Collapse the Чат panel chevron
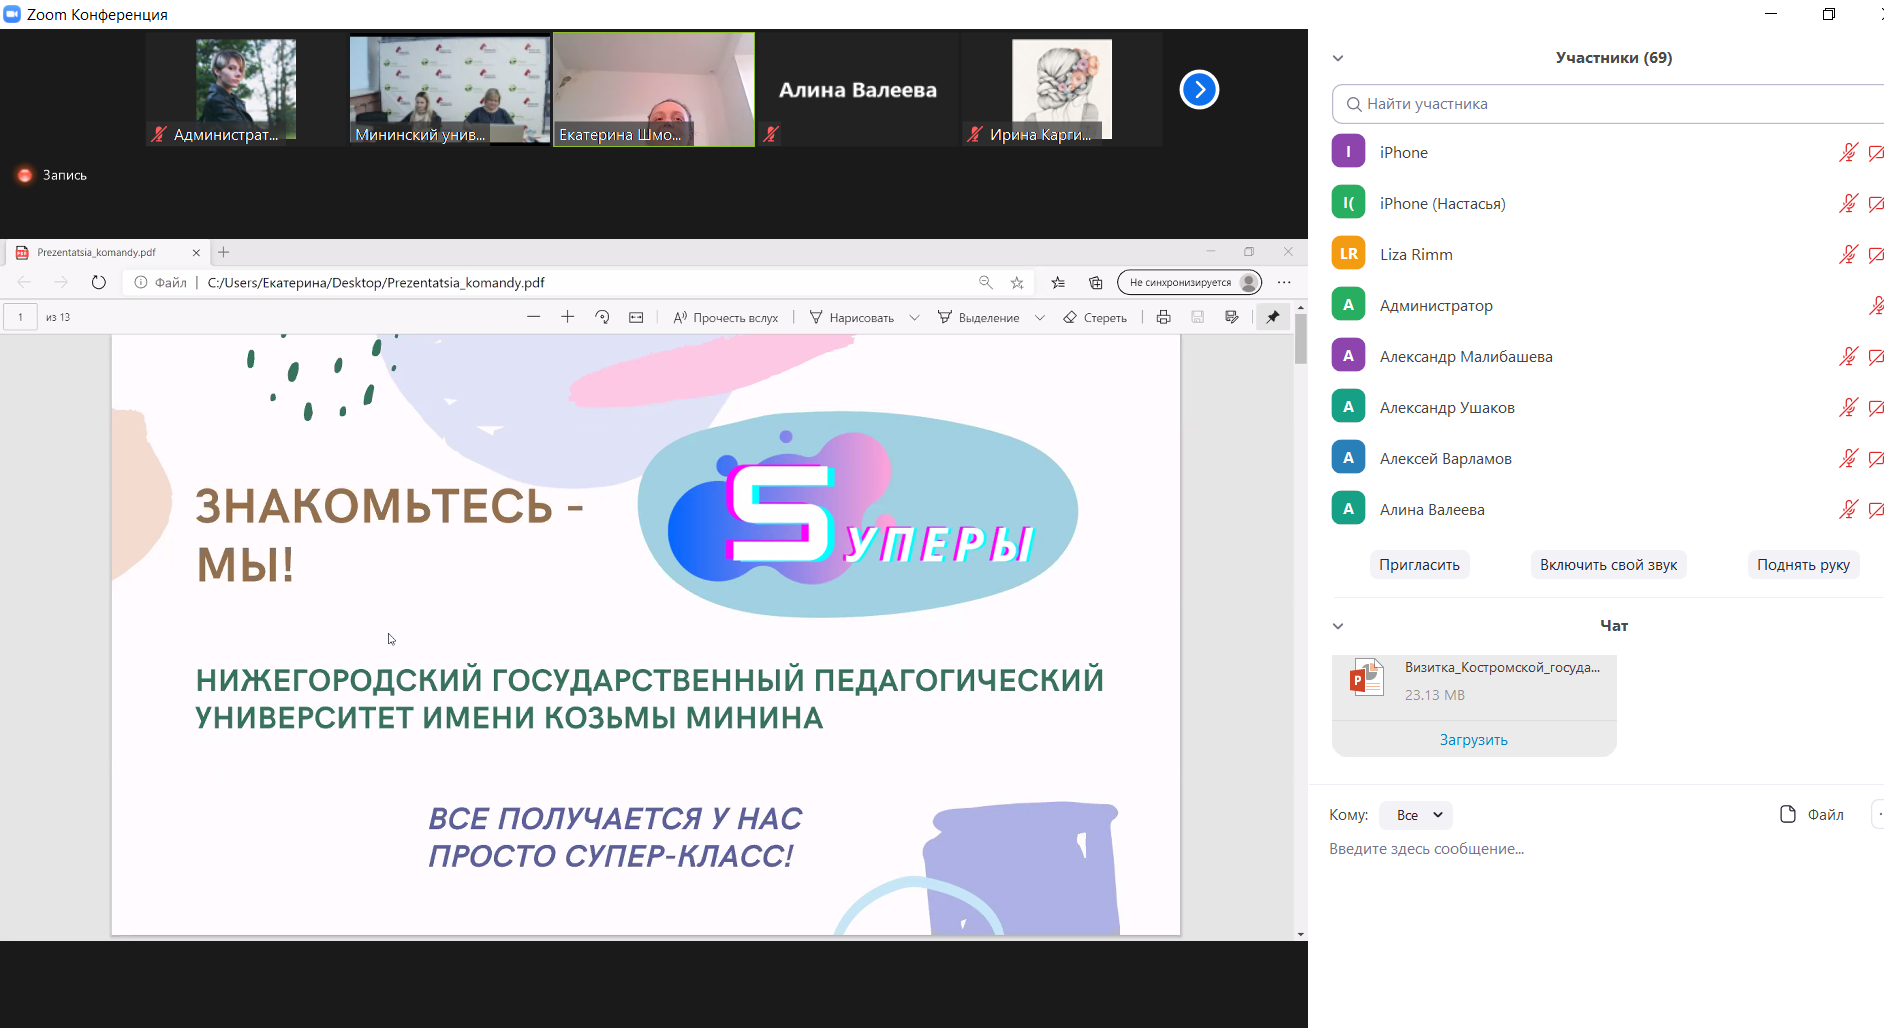 (x=1338, y=626)
